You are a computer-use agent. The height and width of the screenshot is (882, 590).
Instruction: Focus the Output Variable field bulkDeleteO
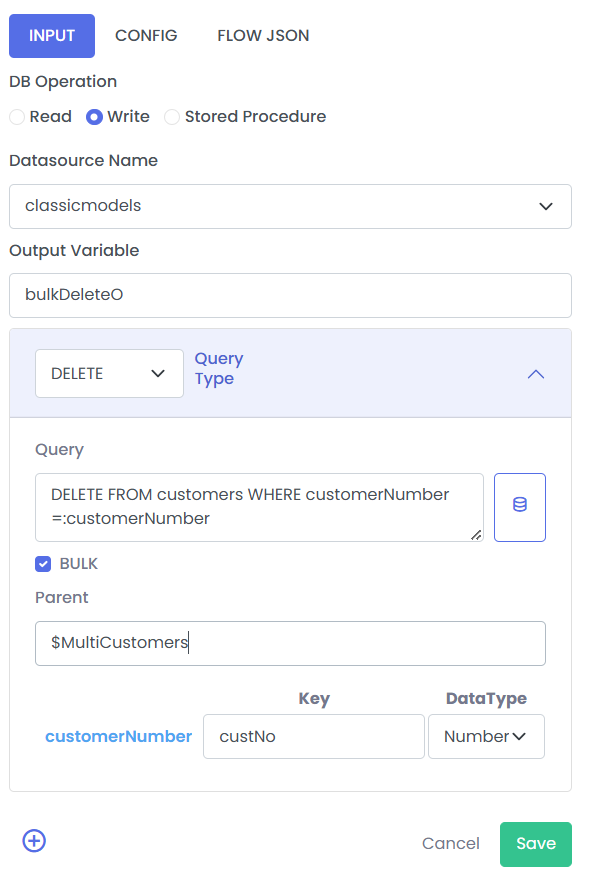[290, 295]
